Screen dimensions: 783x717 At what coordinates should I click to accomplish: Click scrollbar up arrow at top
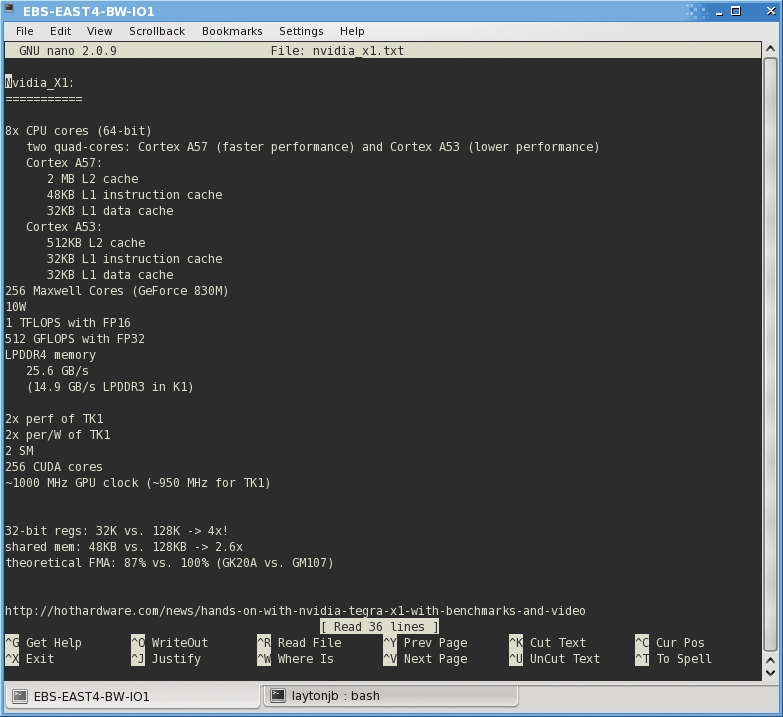point(770,49)
